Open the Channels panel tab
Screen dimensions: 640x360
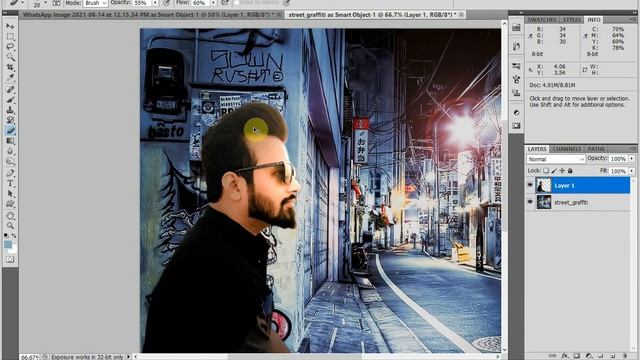coord(567,149)
